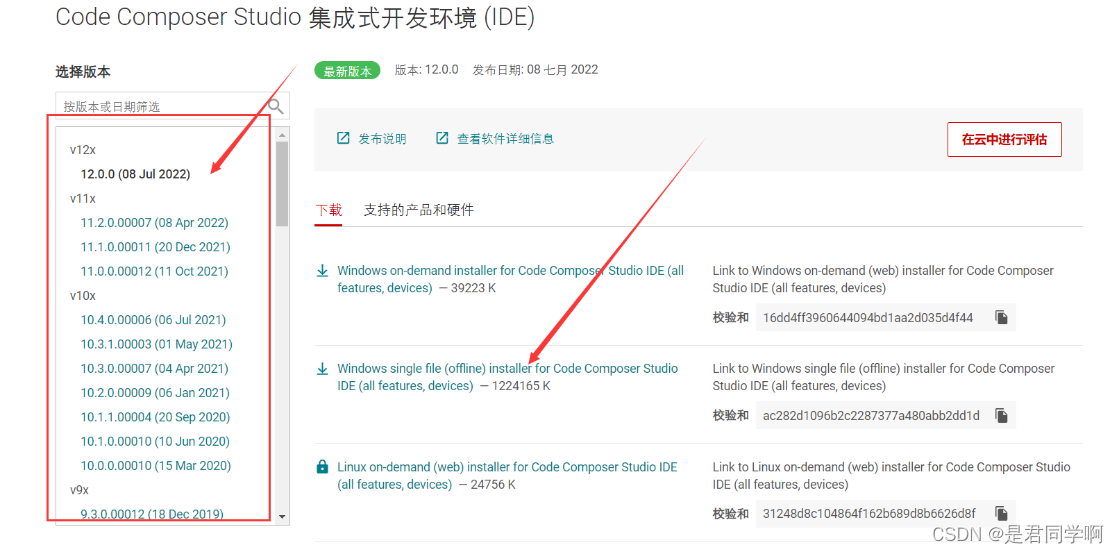The width and height of the screenshot is (1119, 554).
Task: Click the 39223 K file size text
Action: click(x=473, y=288)
